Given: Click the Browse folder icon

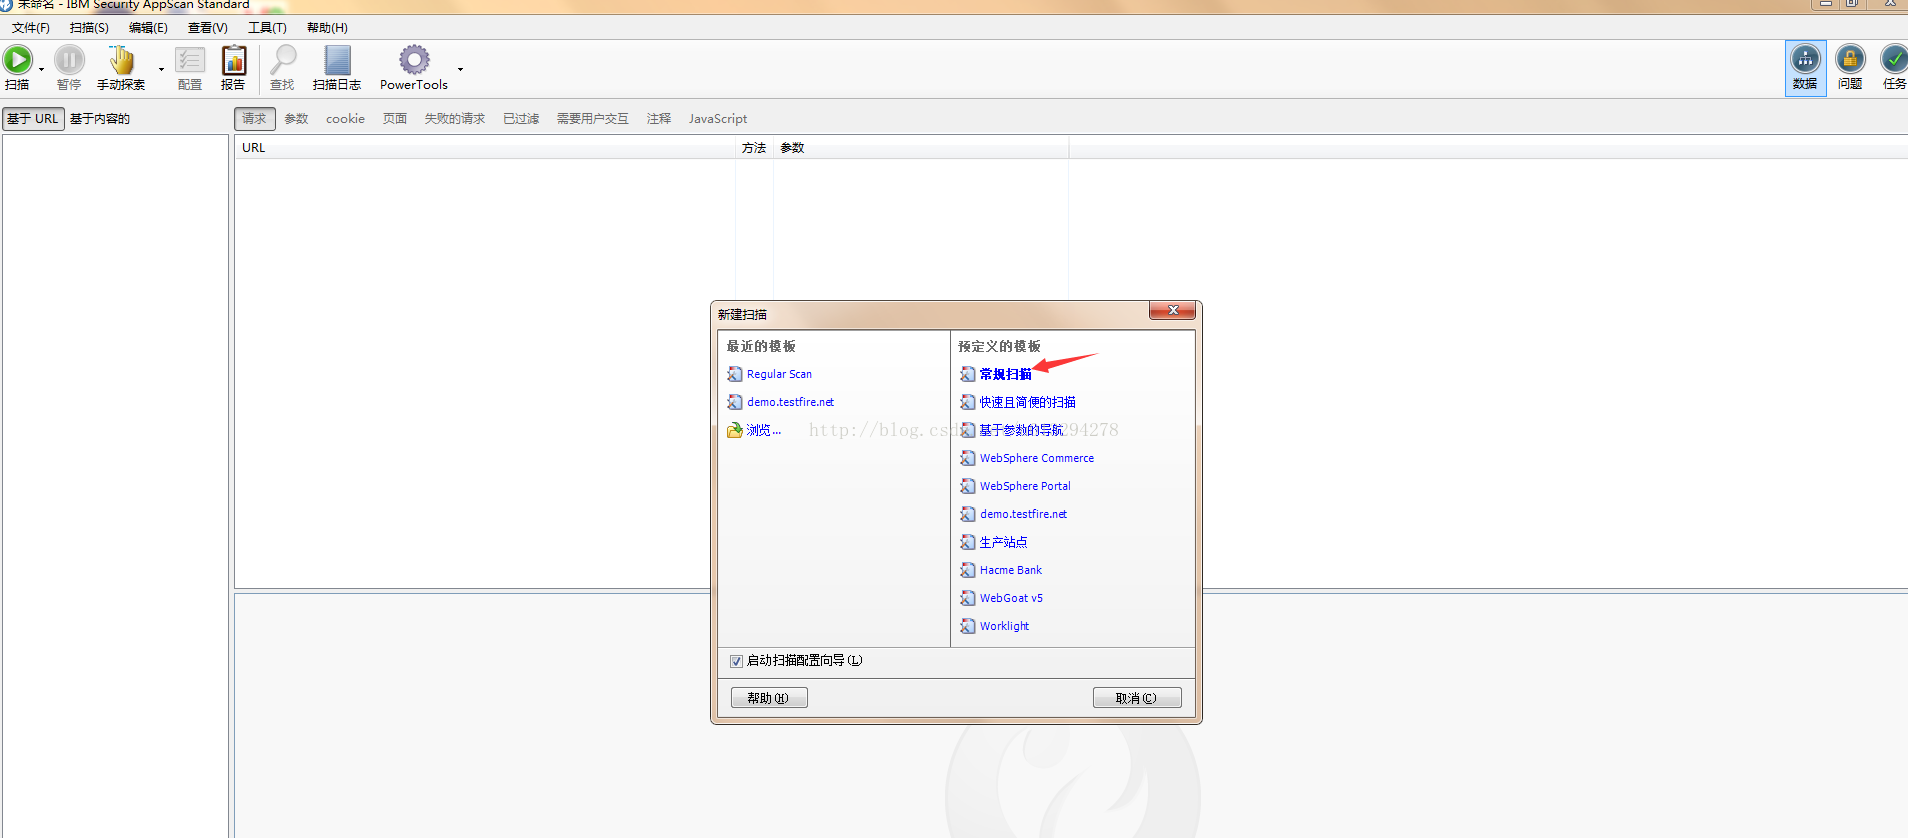Looking at the screenshot, I should click(735, 430).
